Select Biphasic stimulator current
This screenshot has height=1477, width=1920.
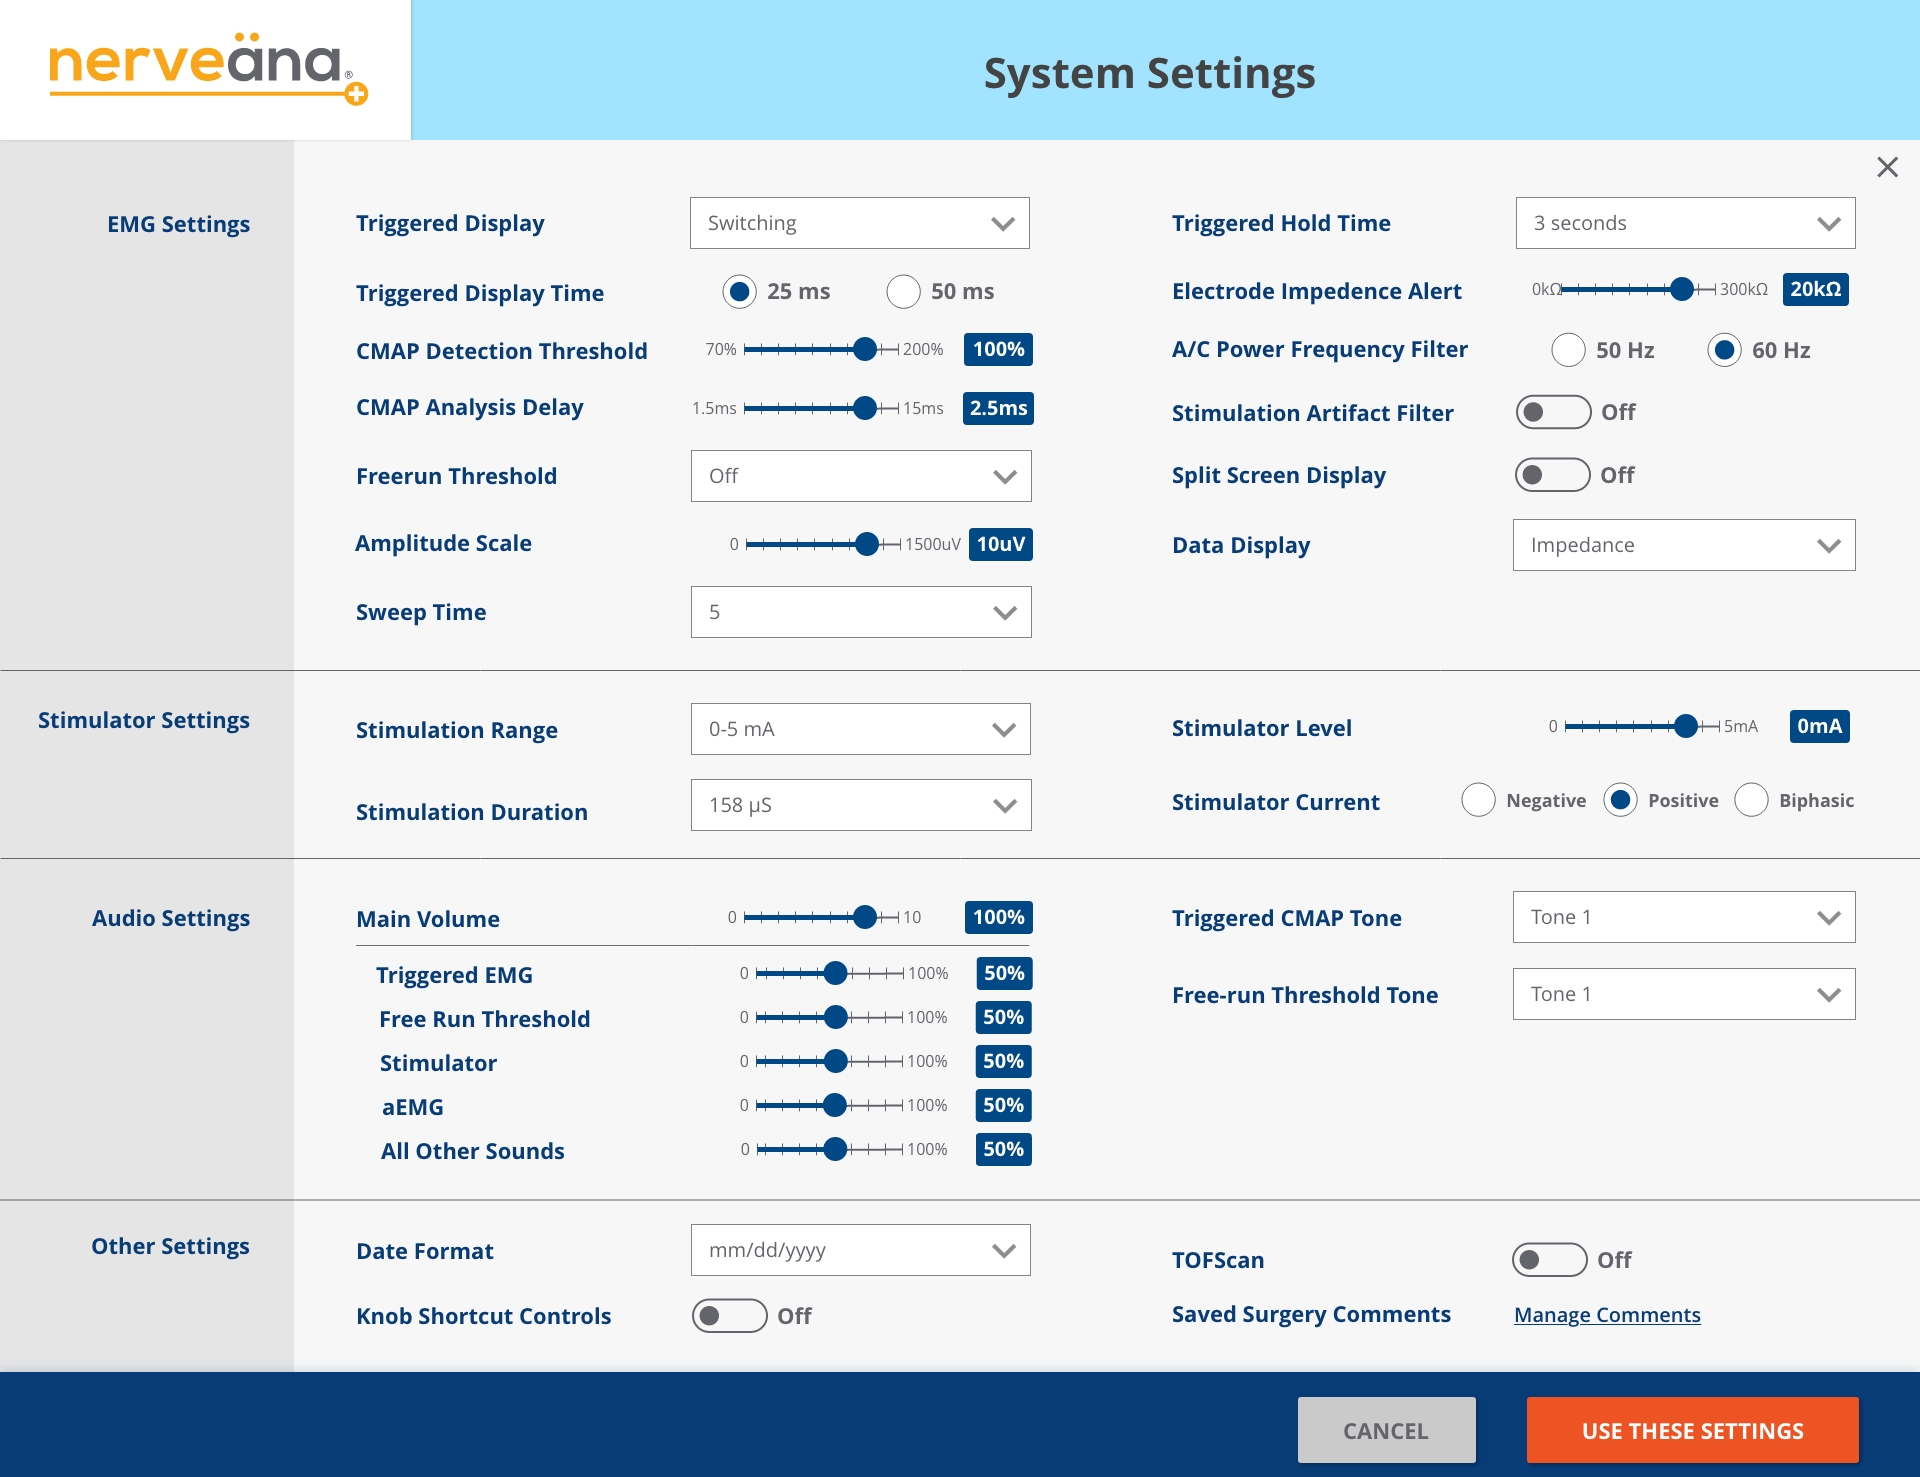[x=1751, y=801]
